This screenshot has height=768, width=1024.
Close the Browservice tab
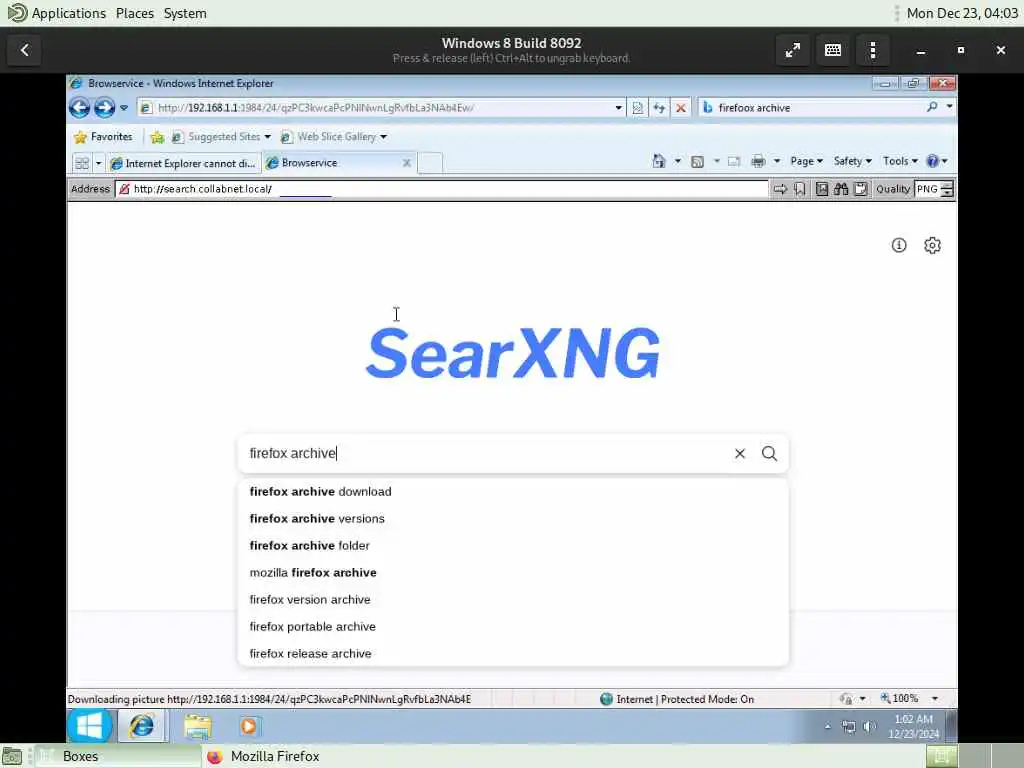point(407,163)
